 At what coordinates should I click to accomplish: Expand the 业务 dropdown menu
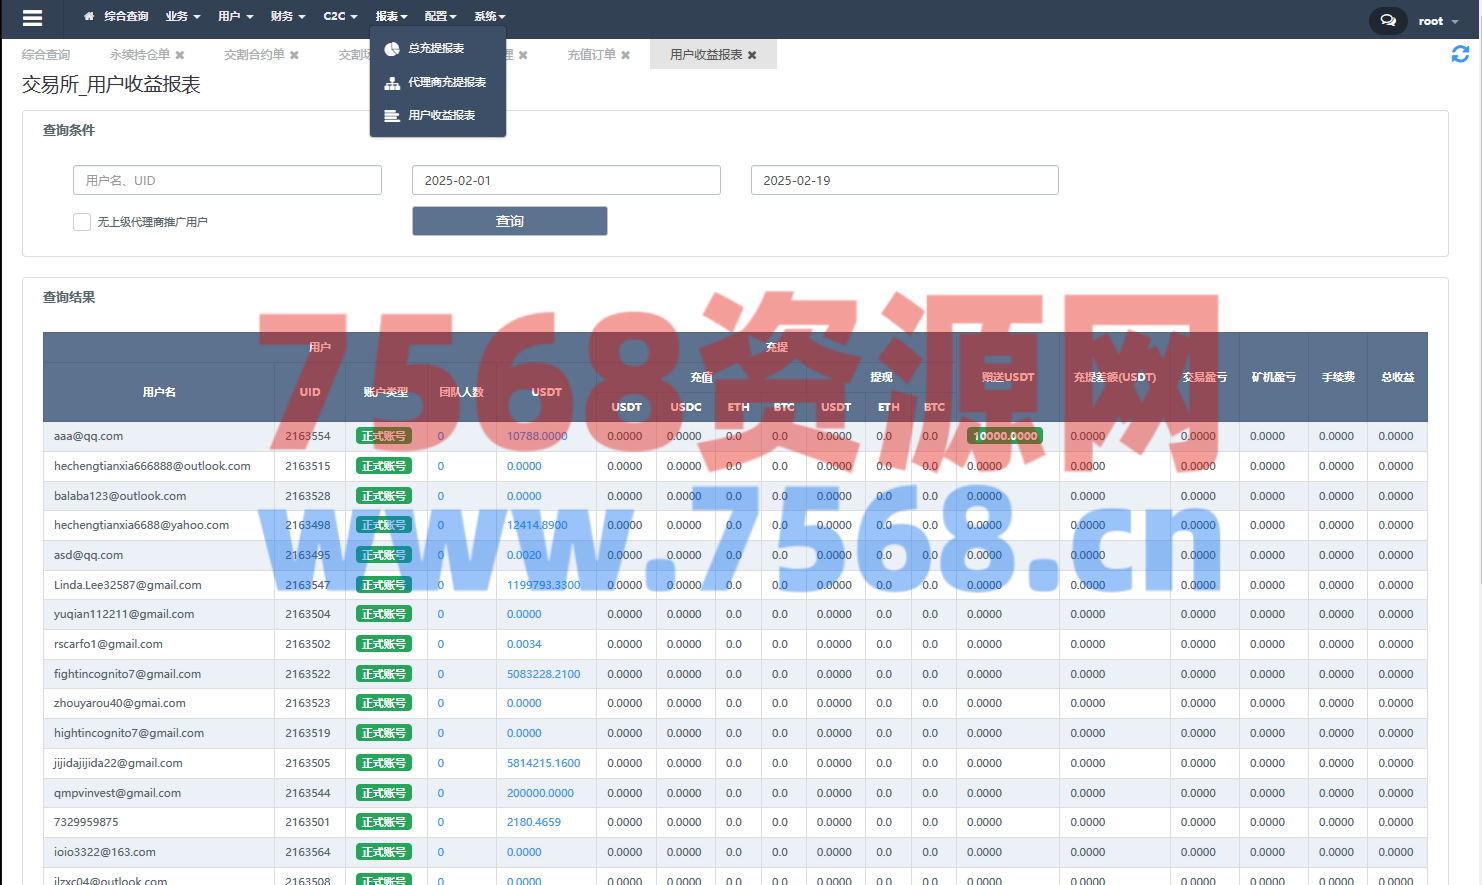point(182,17)
